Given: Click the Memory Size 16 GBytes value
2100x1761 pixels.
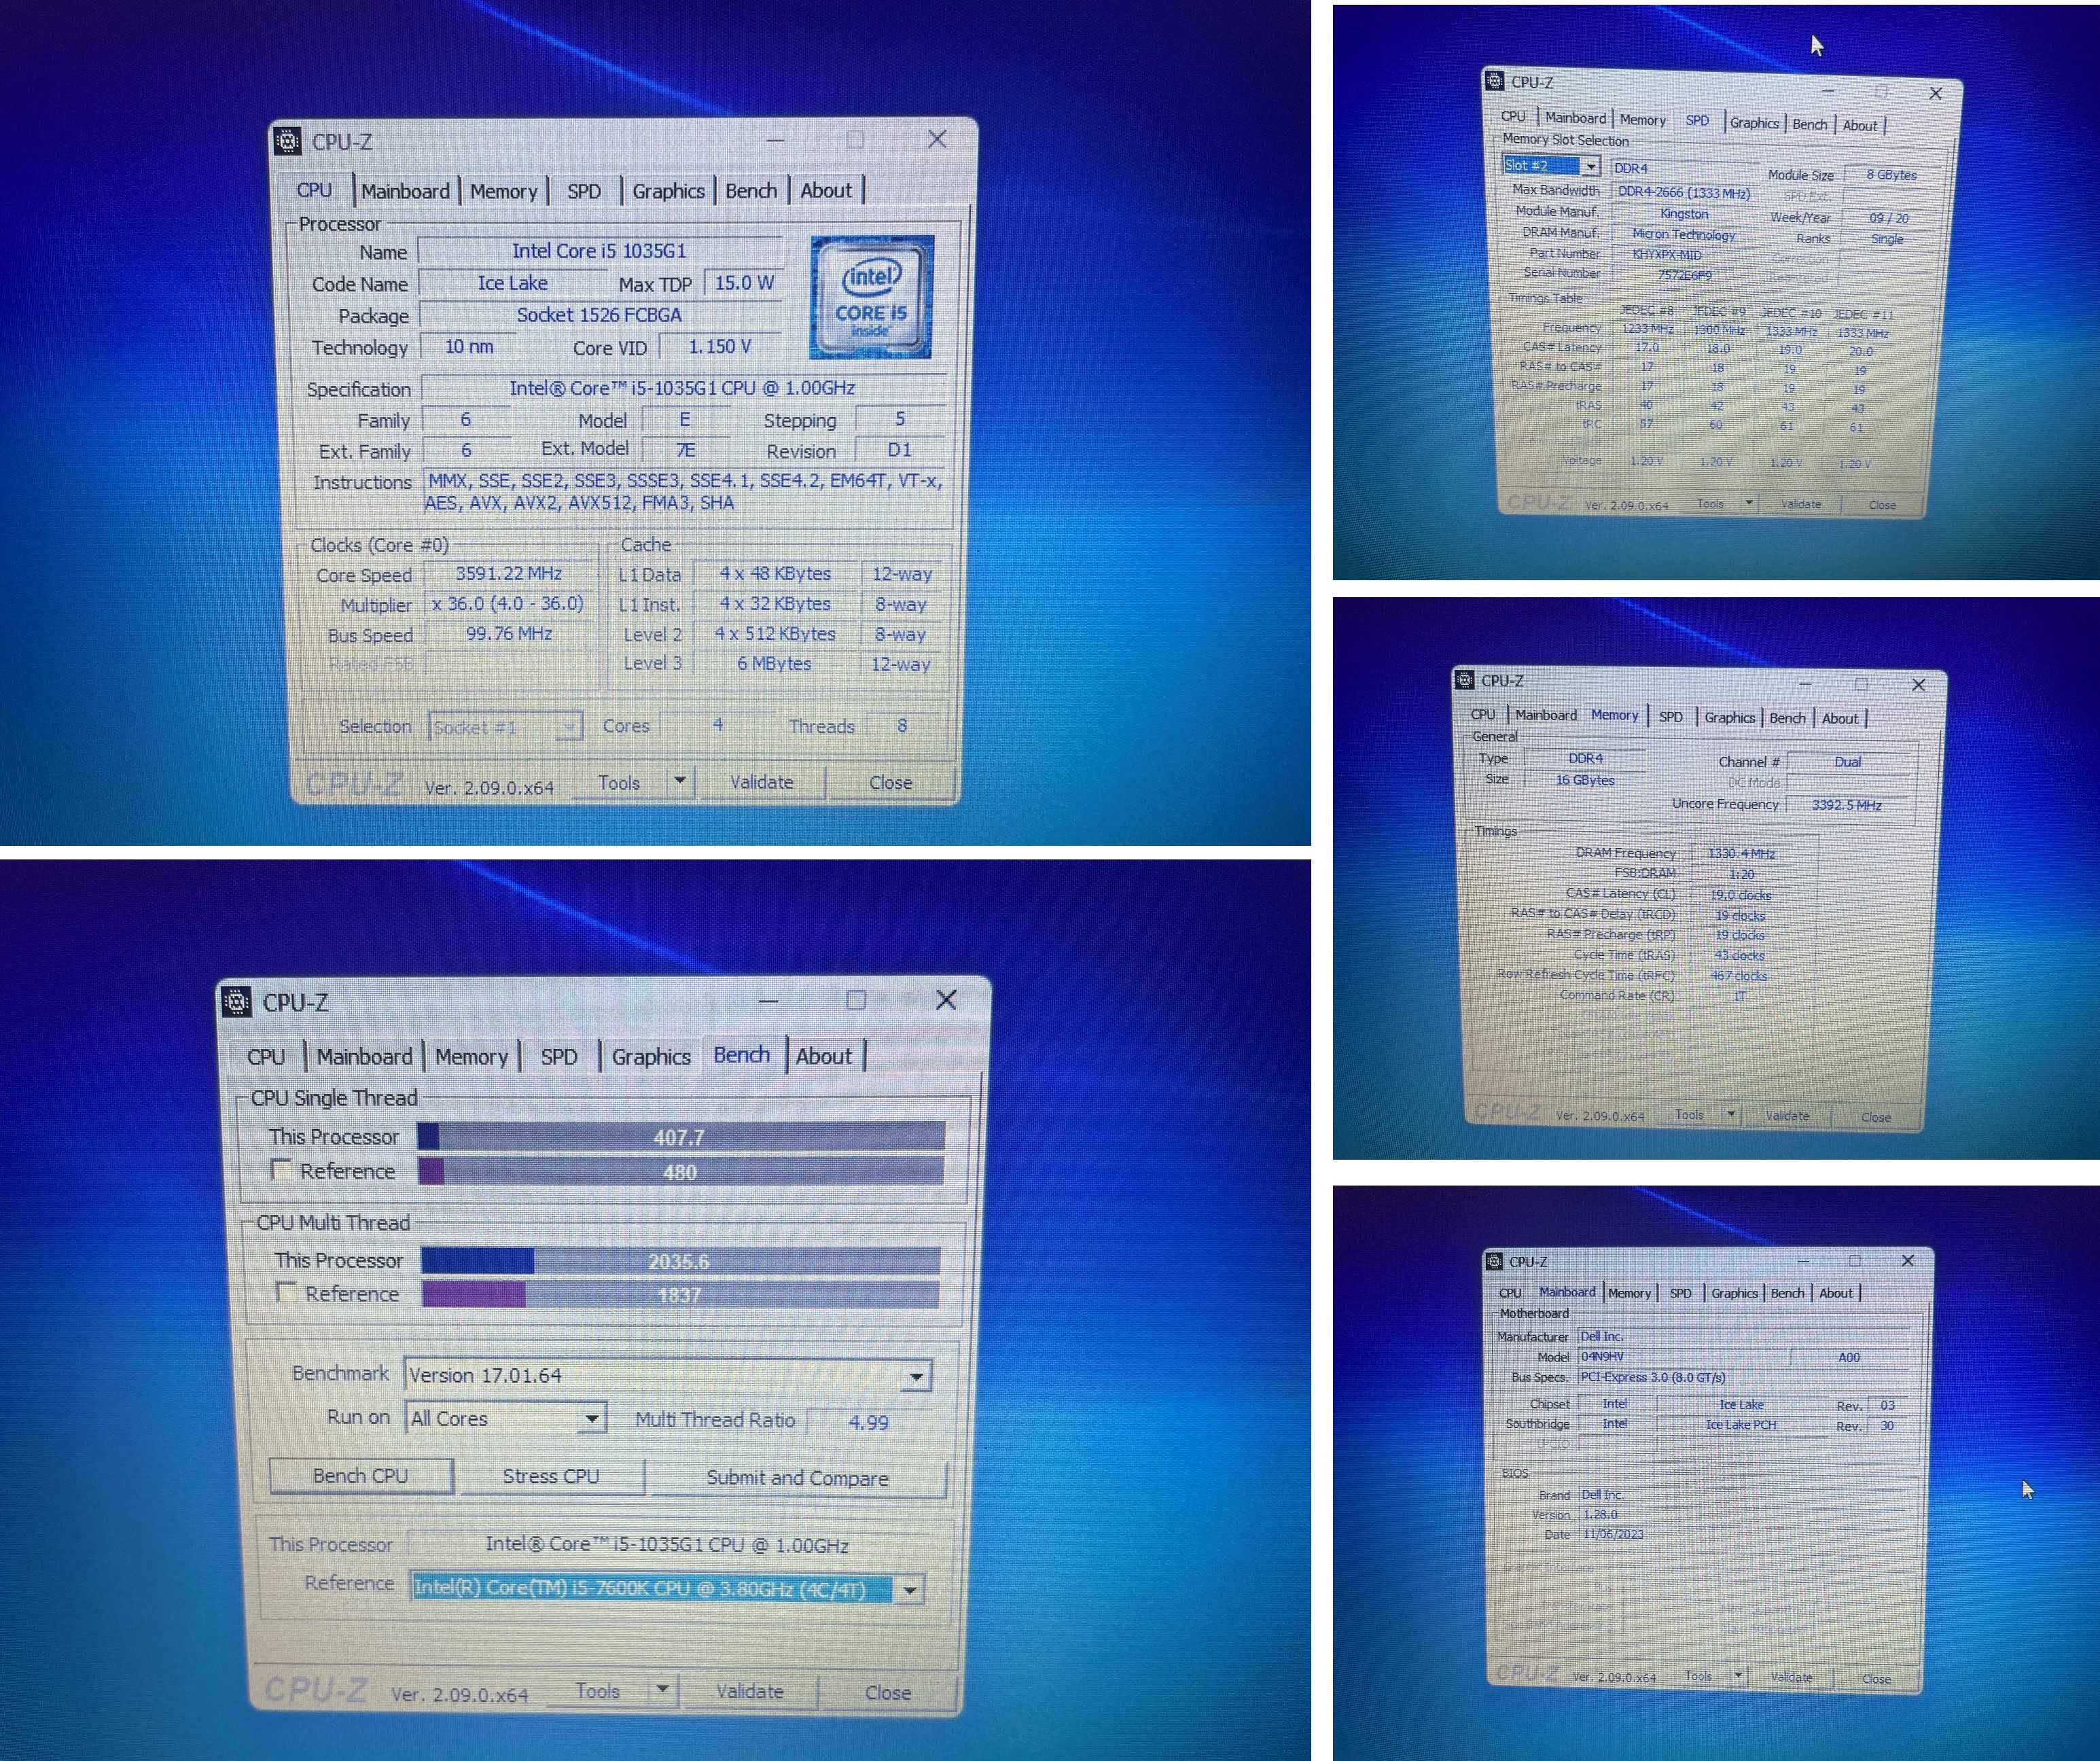Looking at the screenshot, I should click(x=1585, y=780).
